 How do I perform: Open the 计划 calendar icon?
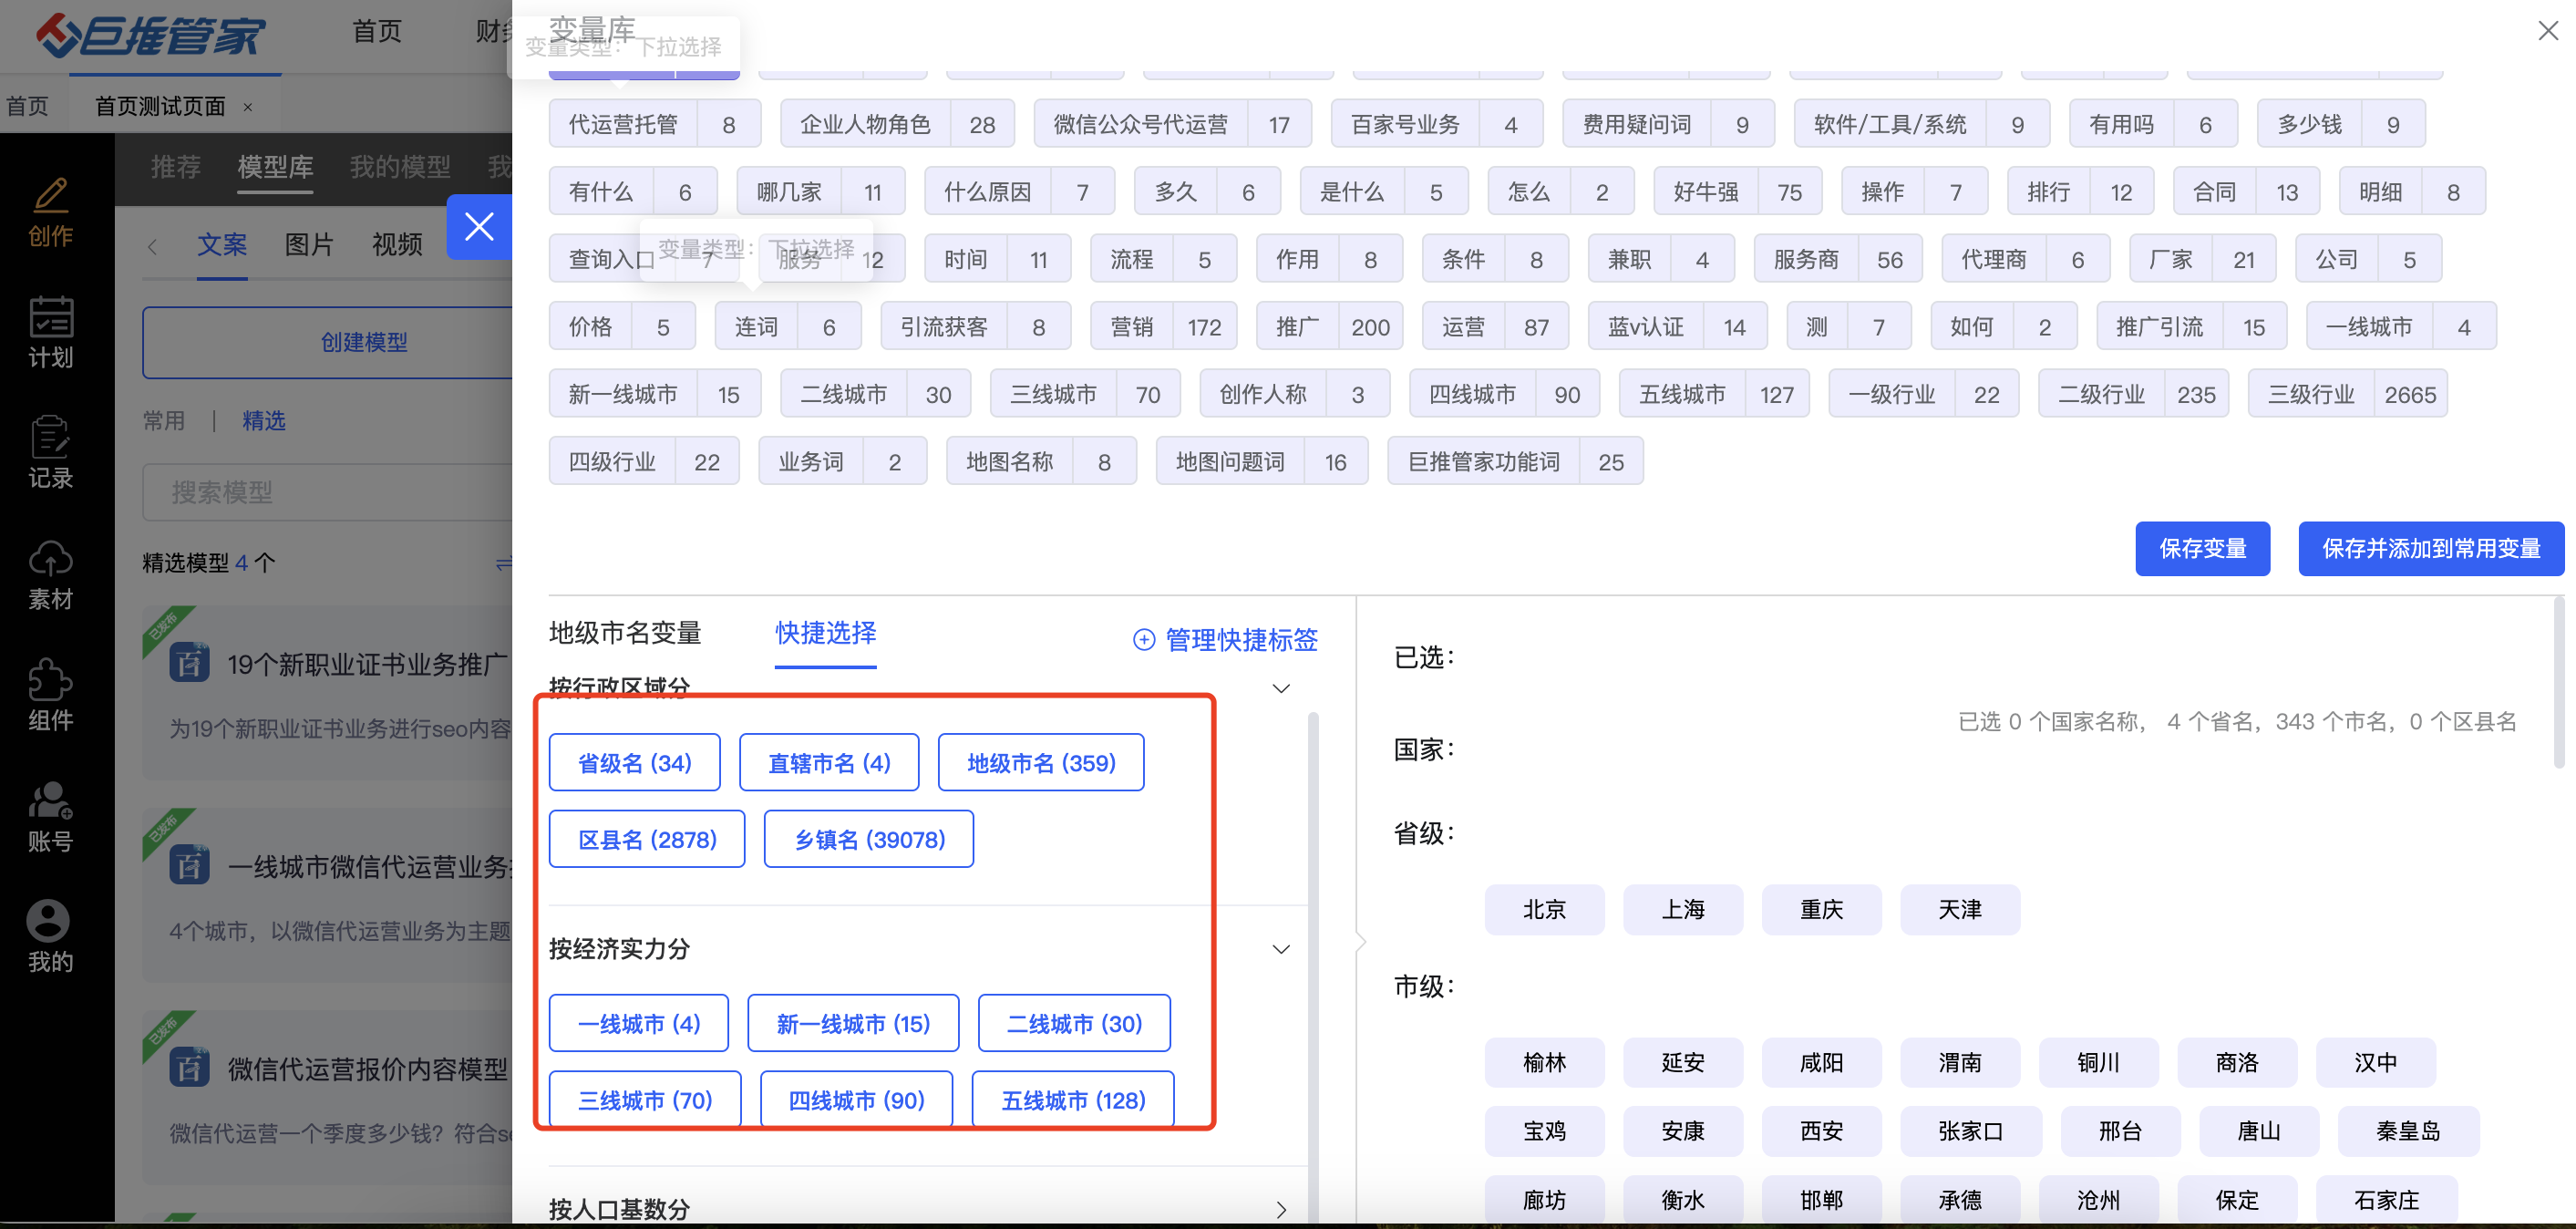pyautogui.click(x=50, y=318)
